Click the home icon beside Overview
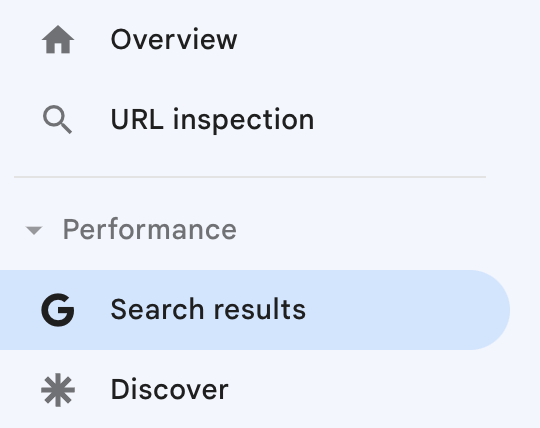Viewport: 540px width, 428px height. point(58,40)
